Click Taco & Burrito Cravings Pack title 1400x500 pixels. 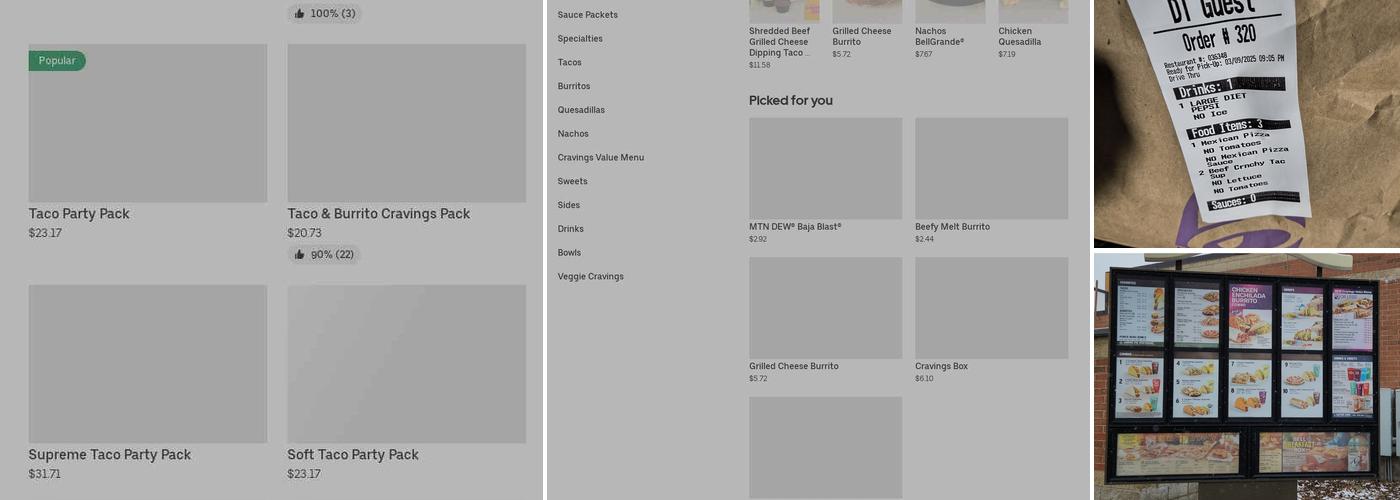(x=379, y=214)
